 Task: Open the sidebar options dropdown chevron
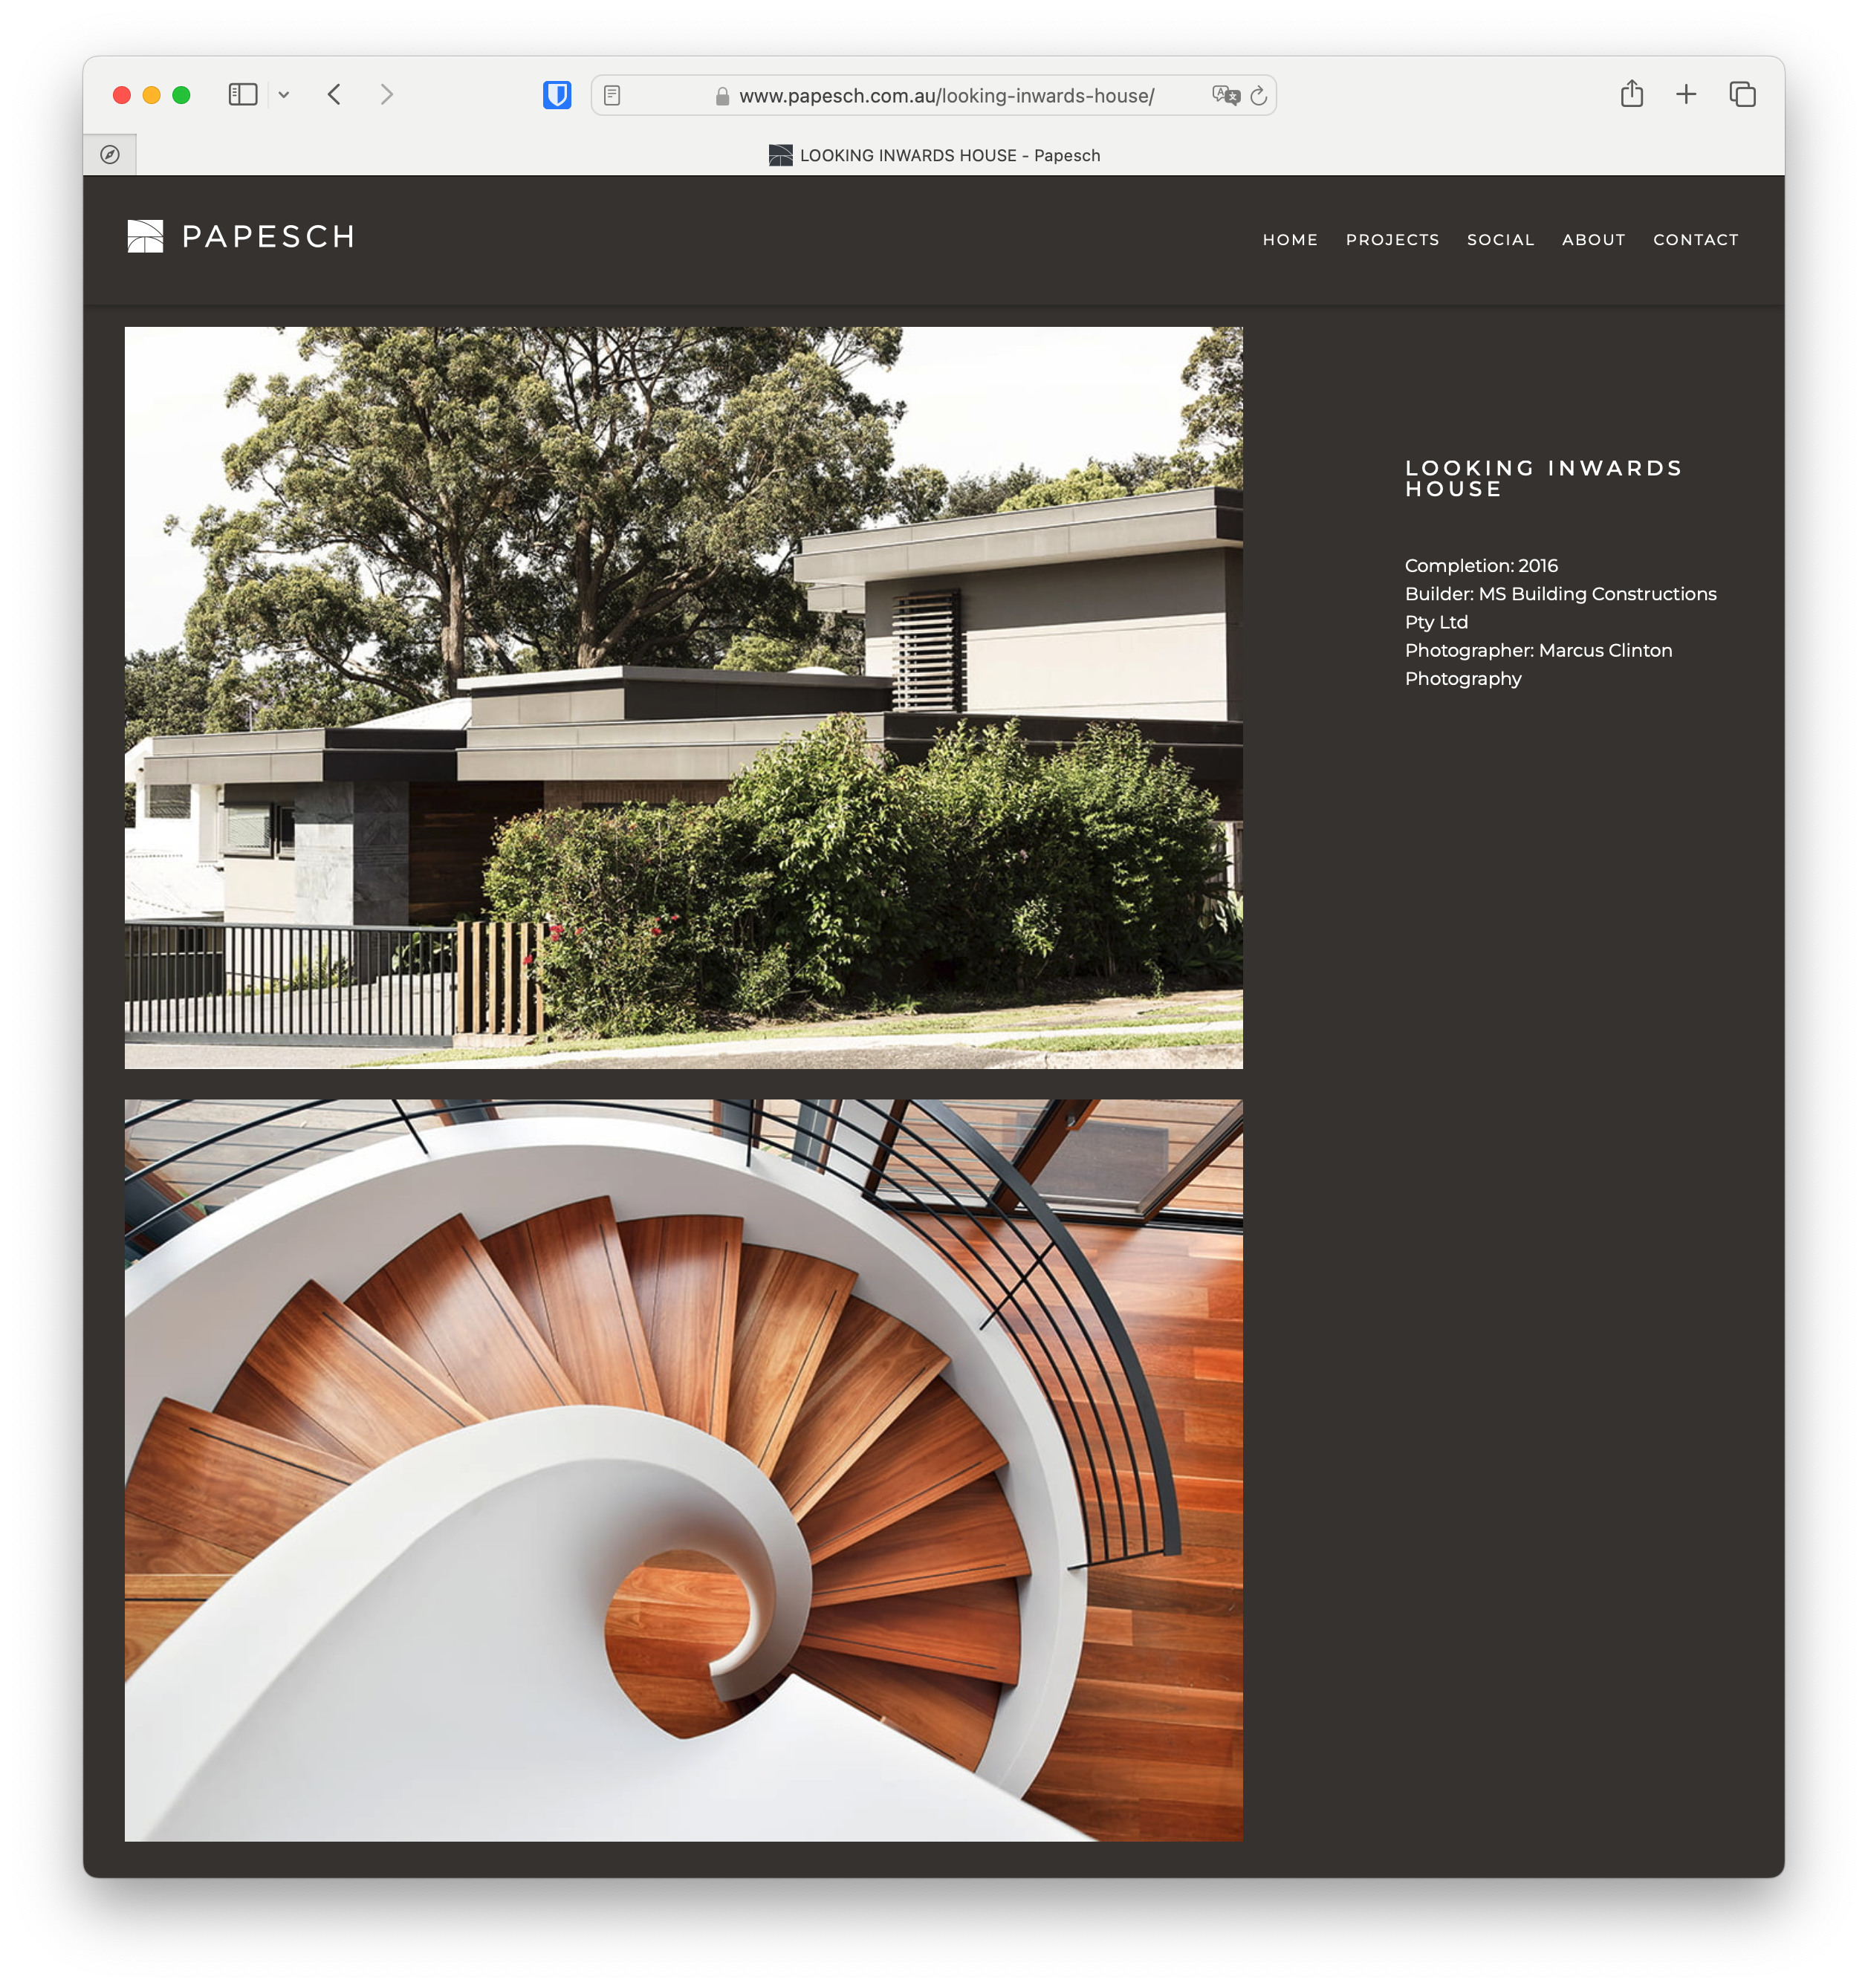pyautogui.click(x=284, y=95)
